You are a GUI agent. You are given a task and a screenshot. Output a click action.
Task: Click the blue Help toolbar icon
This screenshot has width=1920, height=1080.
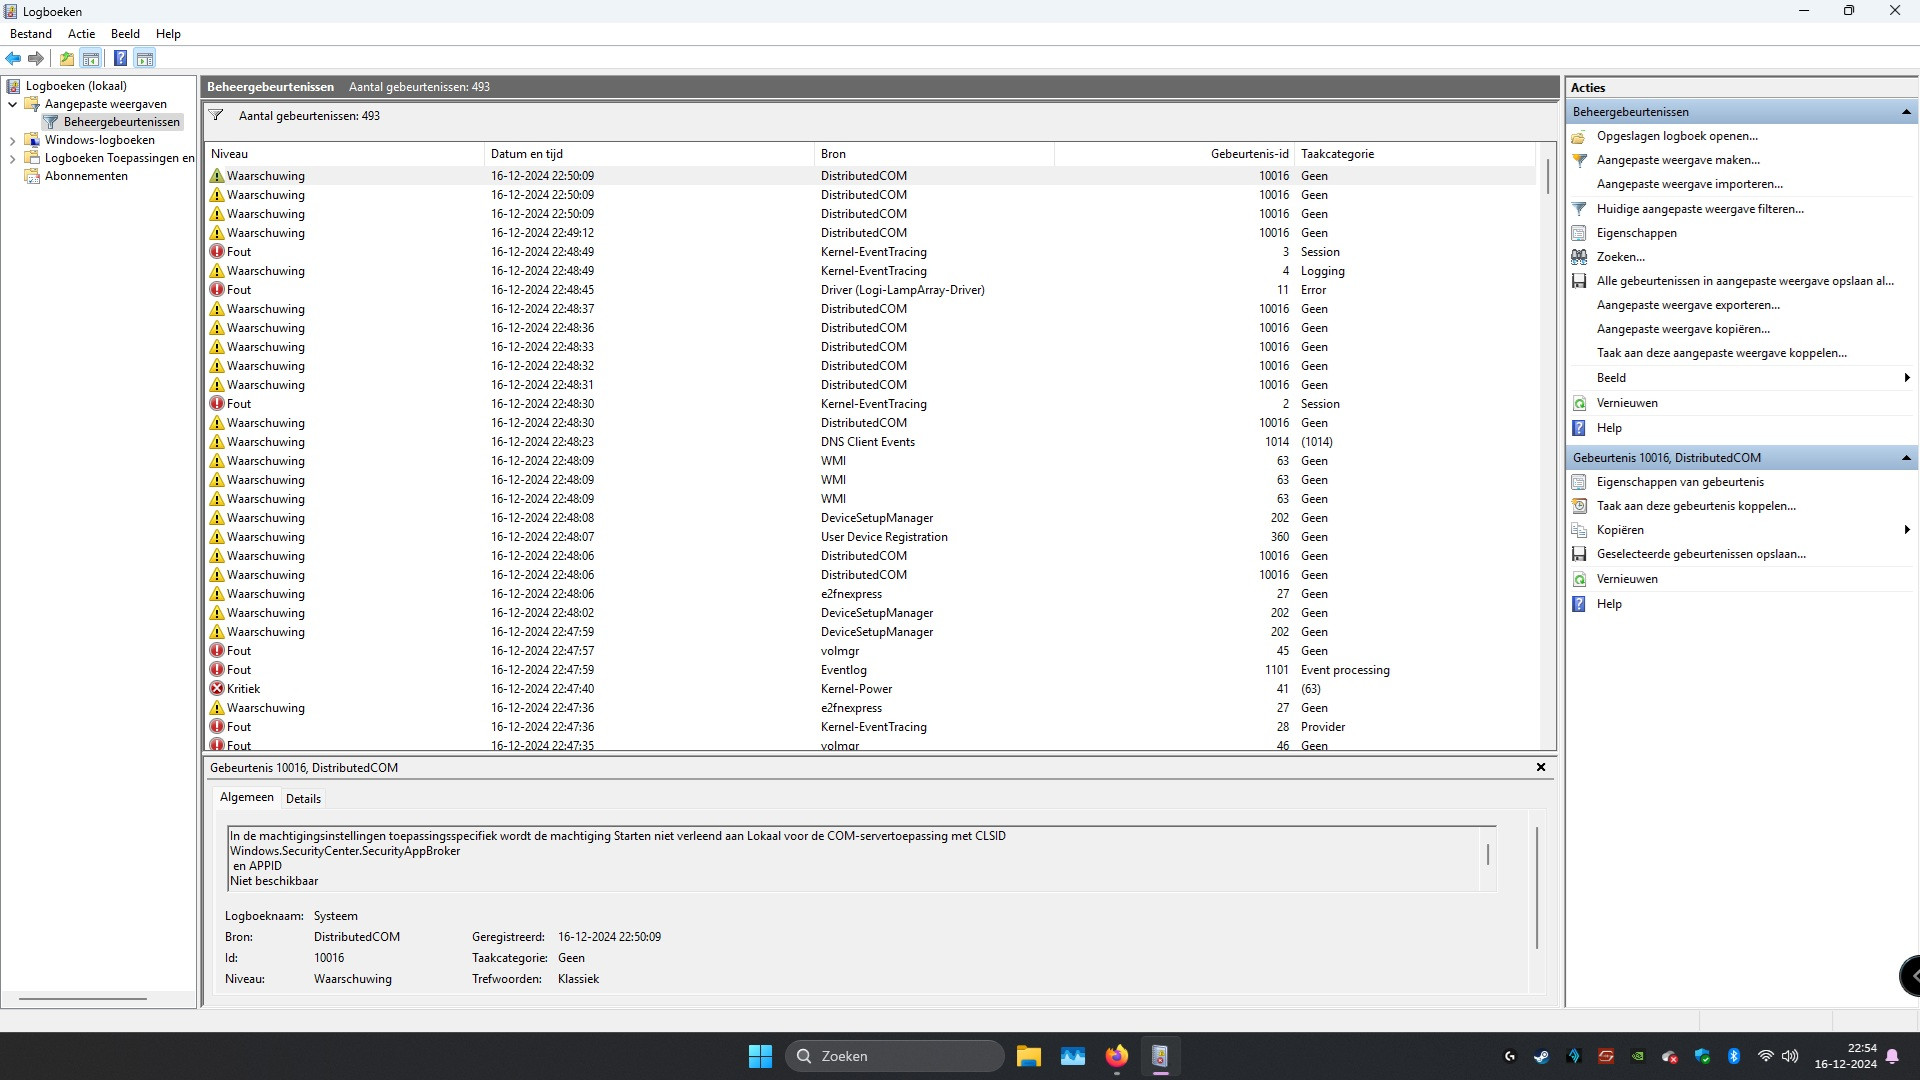[120, 58]
